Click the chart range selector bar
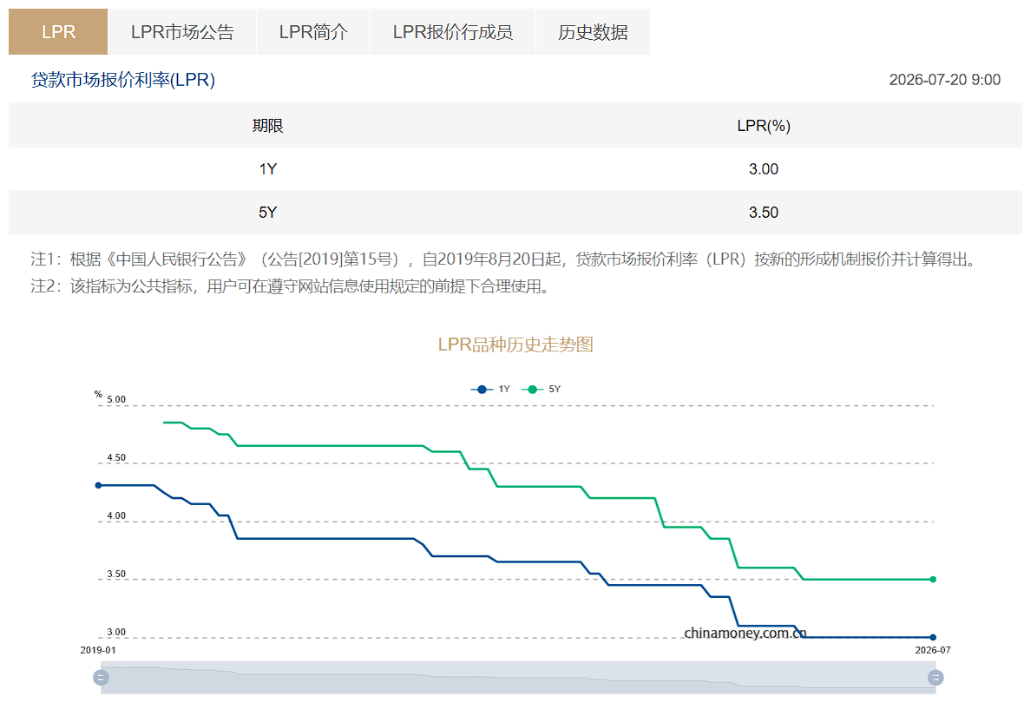Screen dimensions: 1024x724 [x=518, y=678]
